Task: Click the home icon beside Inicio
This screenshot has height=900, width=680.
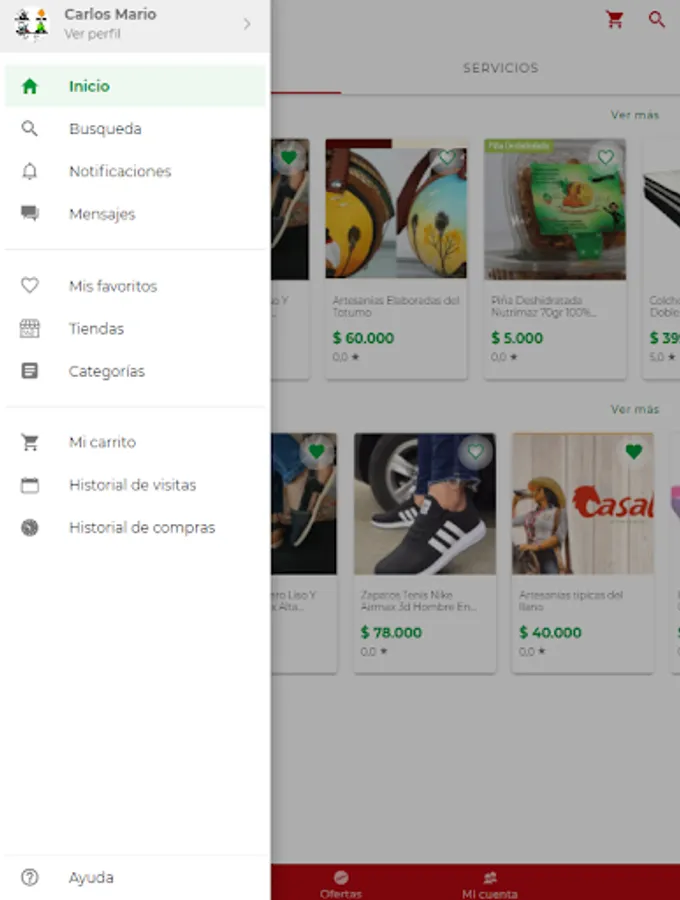Action: [x=30, y=86]
